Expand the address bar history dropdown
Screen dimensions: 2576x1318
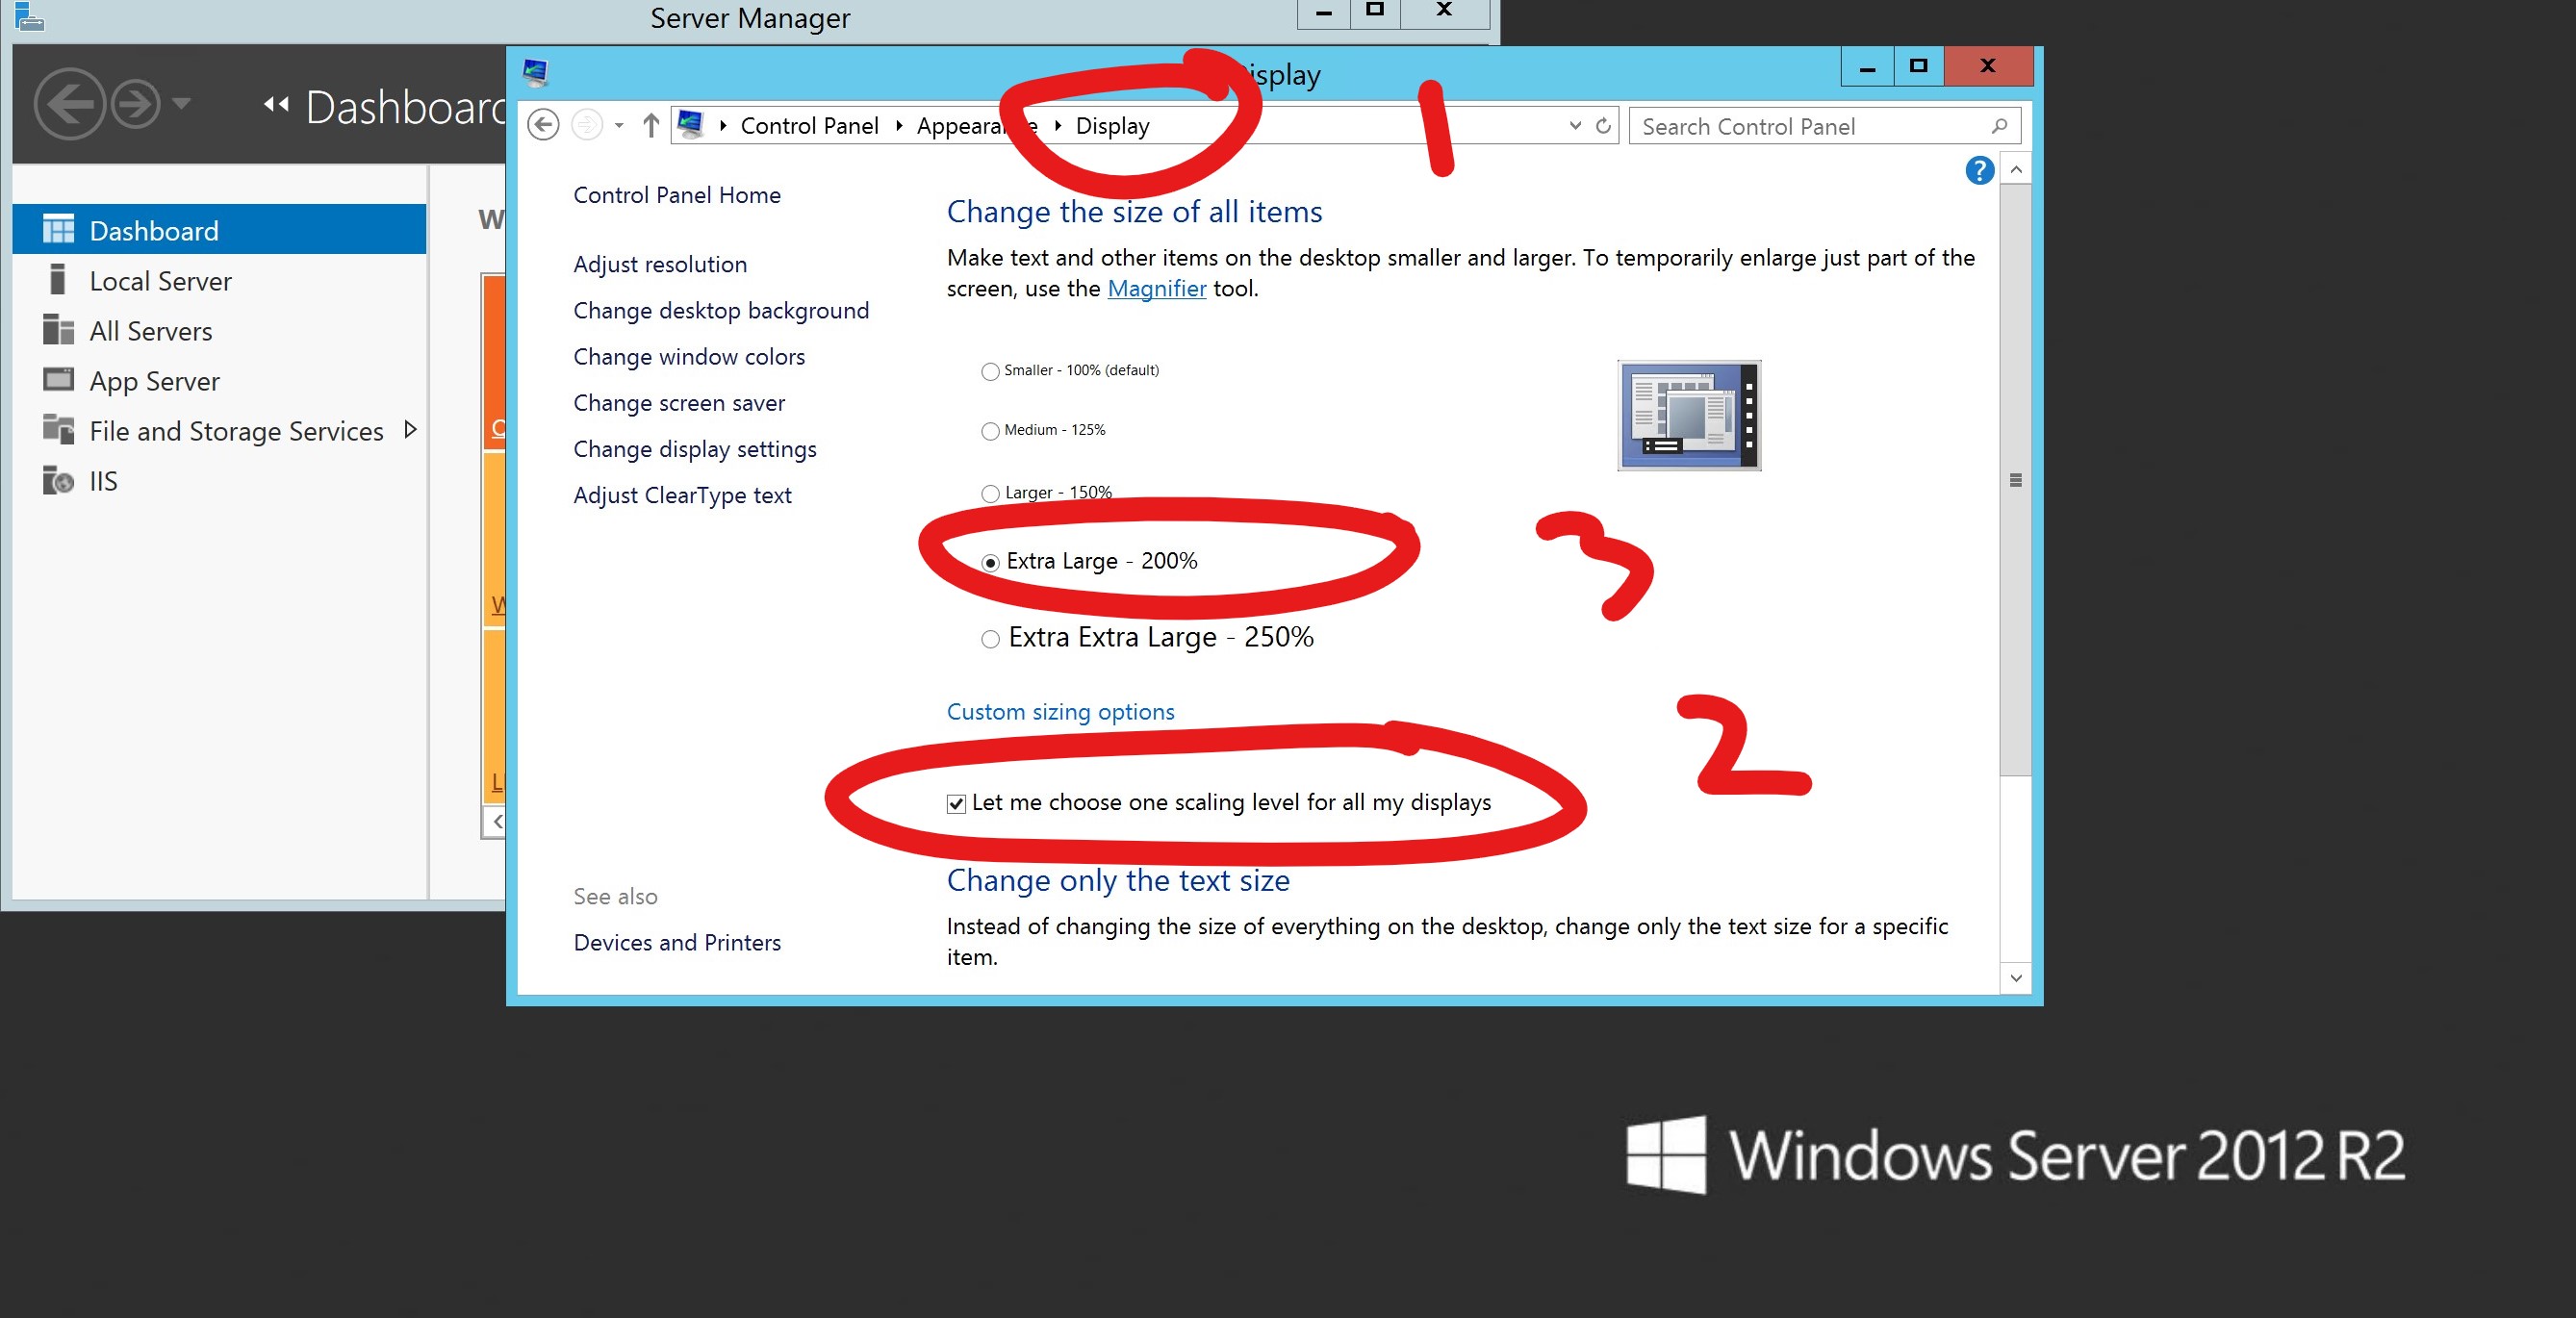[1575, 126]
